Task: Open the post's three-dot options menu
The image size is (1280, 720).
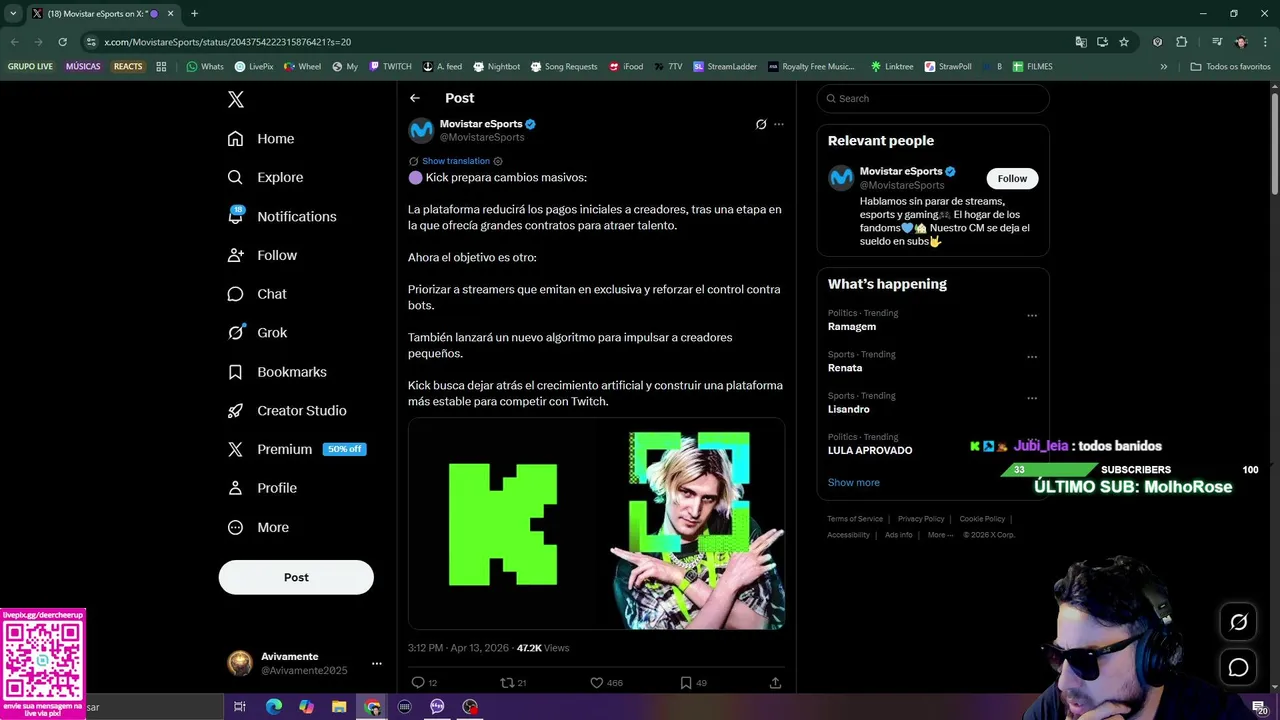Action: point(779,124)
